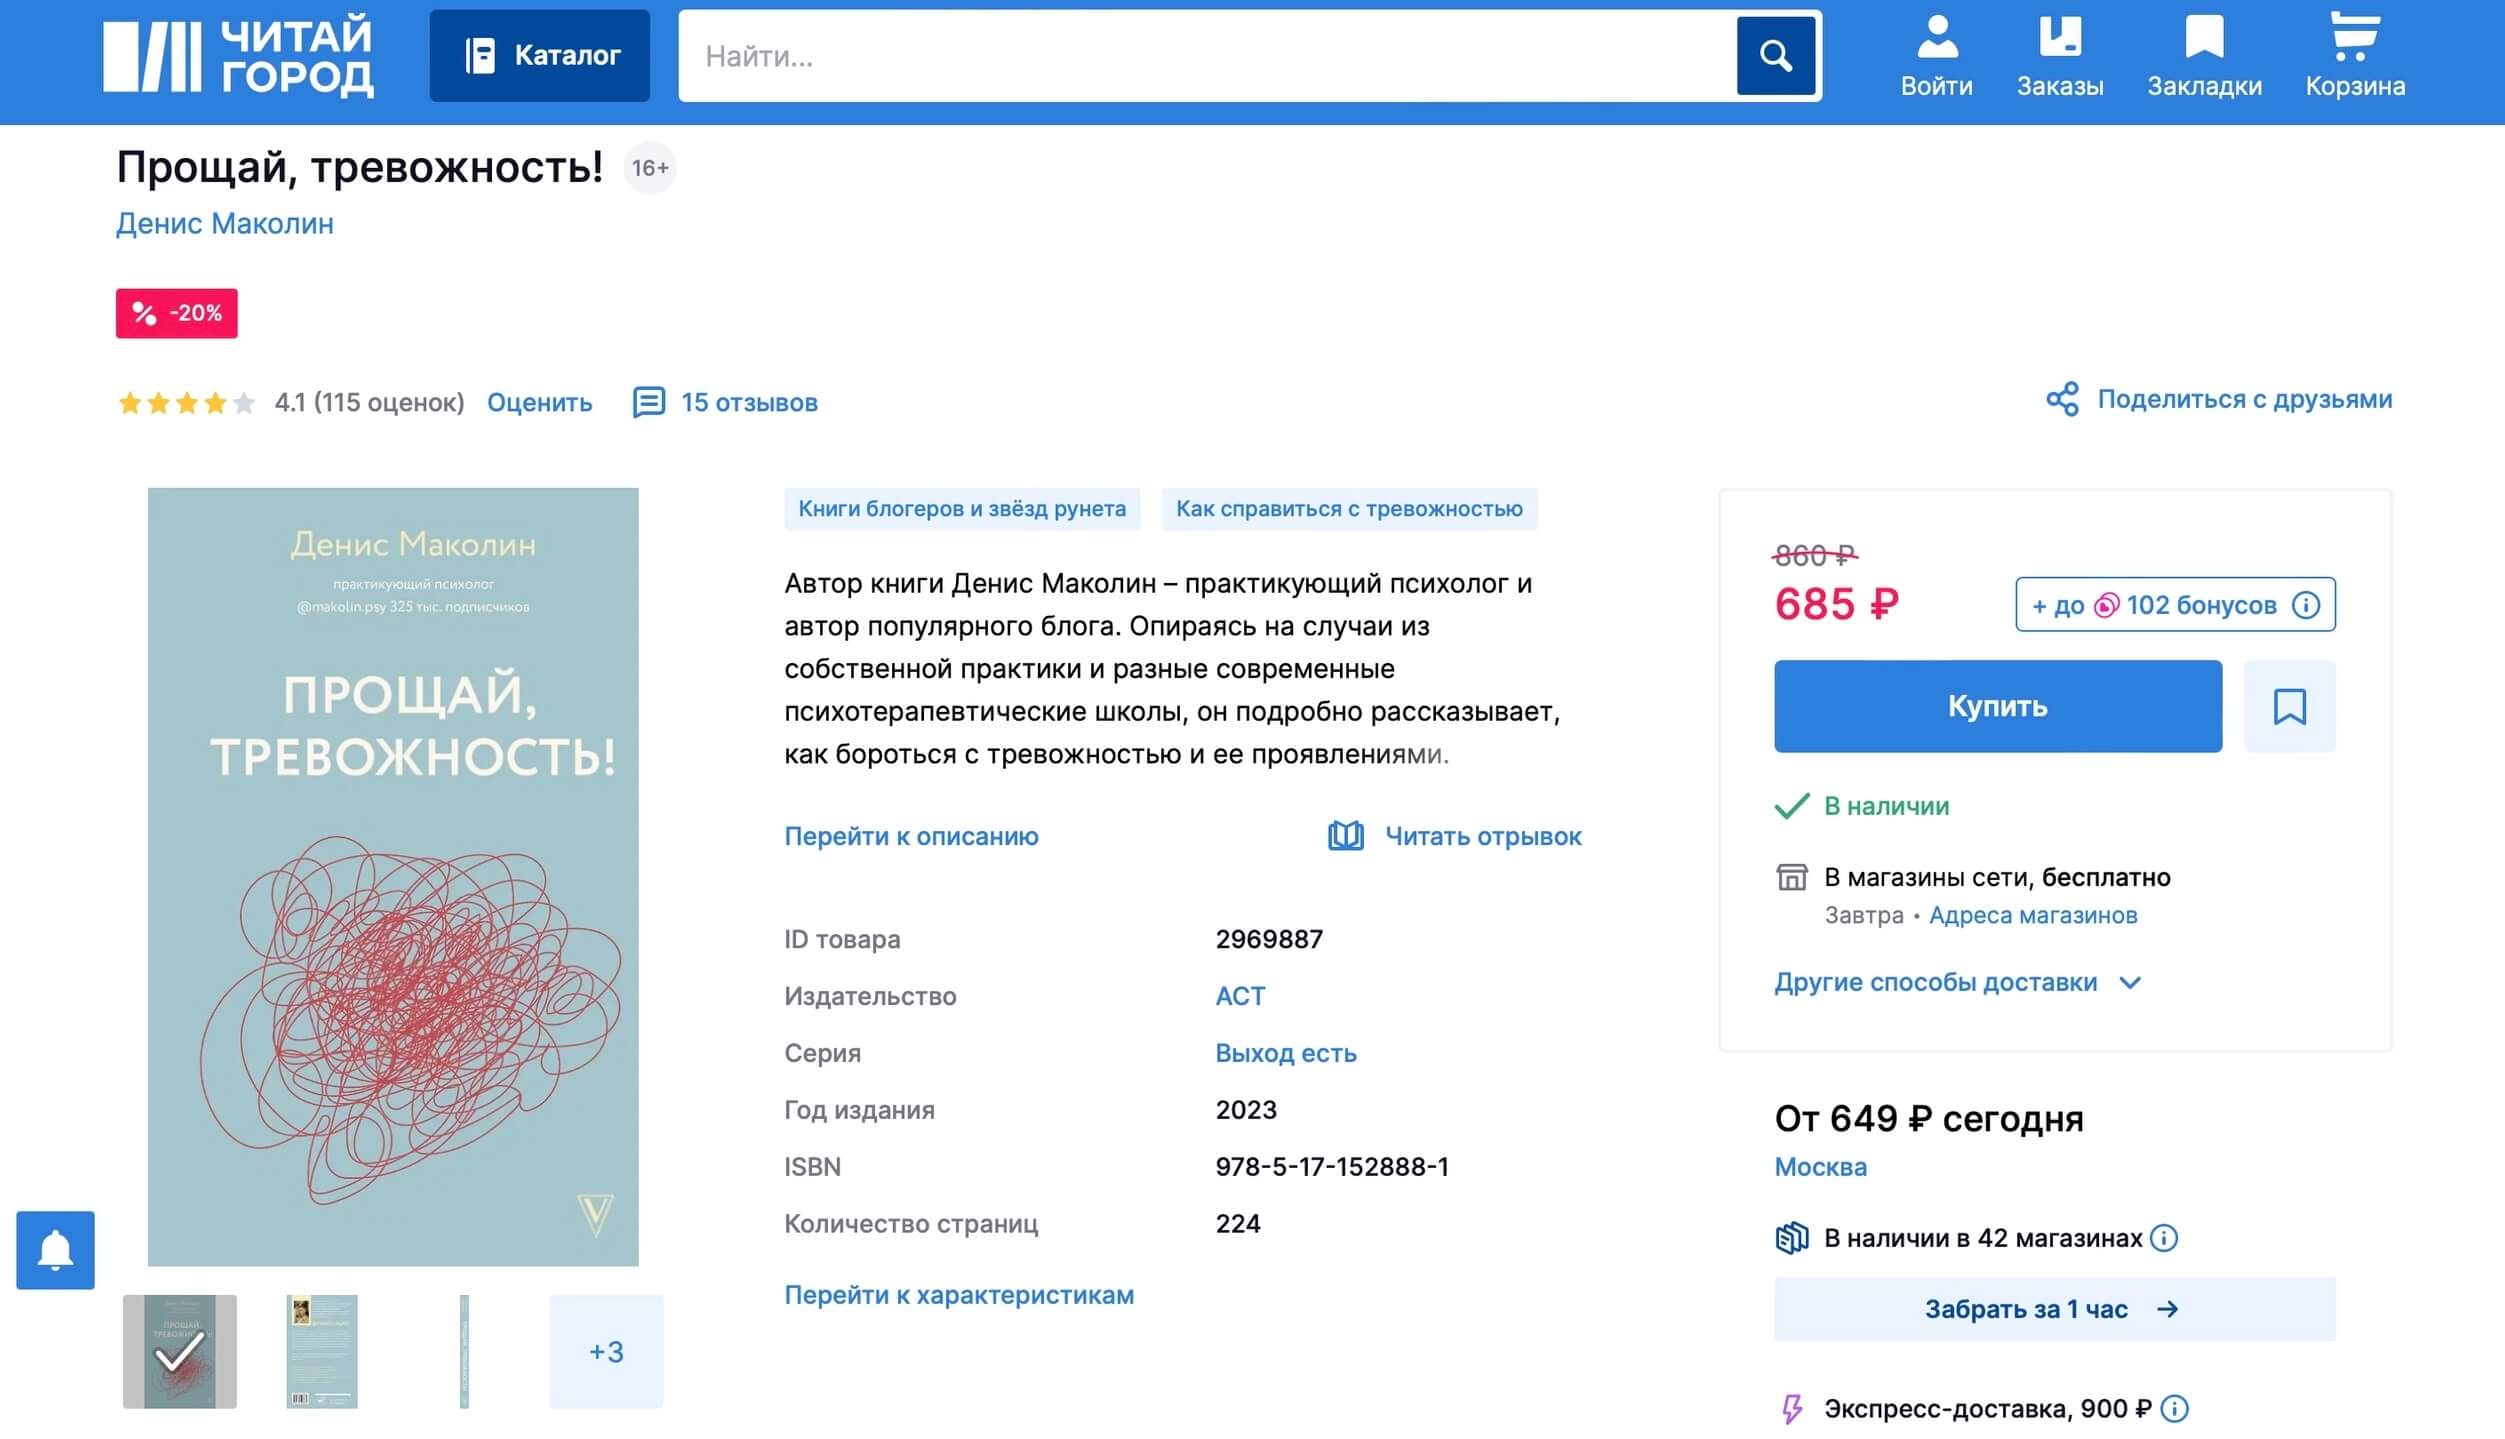Click Читать отрывок link
Viewport: 2505px width, 1439px height.
point(1483,836)
